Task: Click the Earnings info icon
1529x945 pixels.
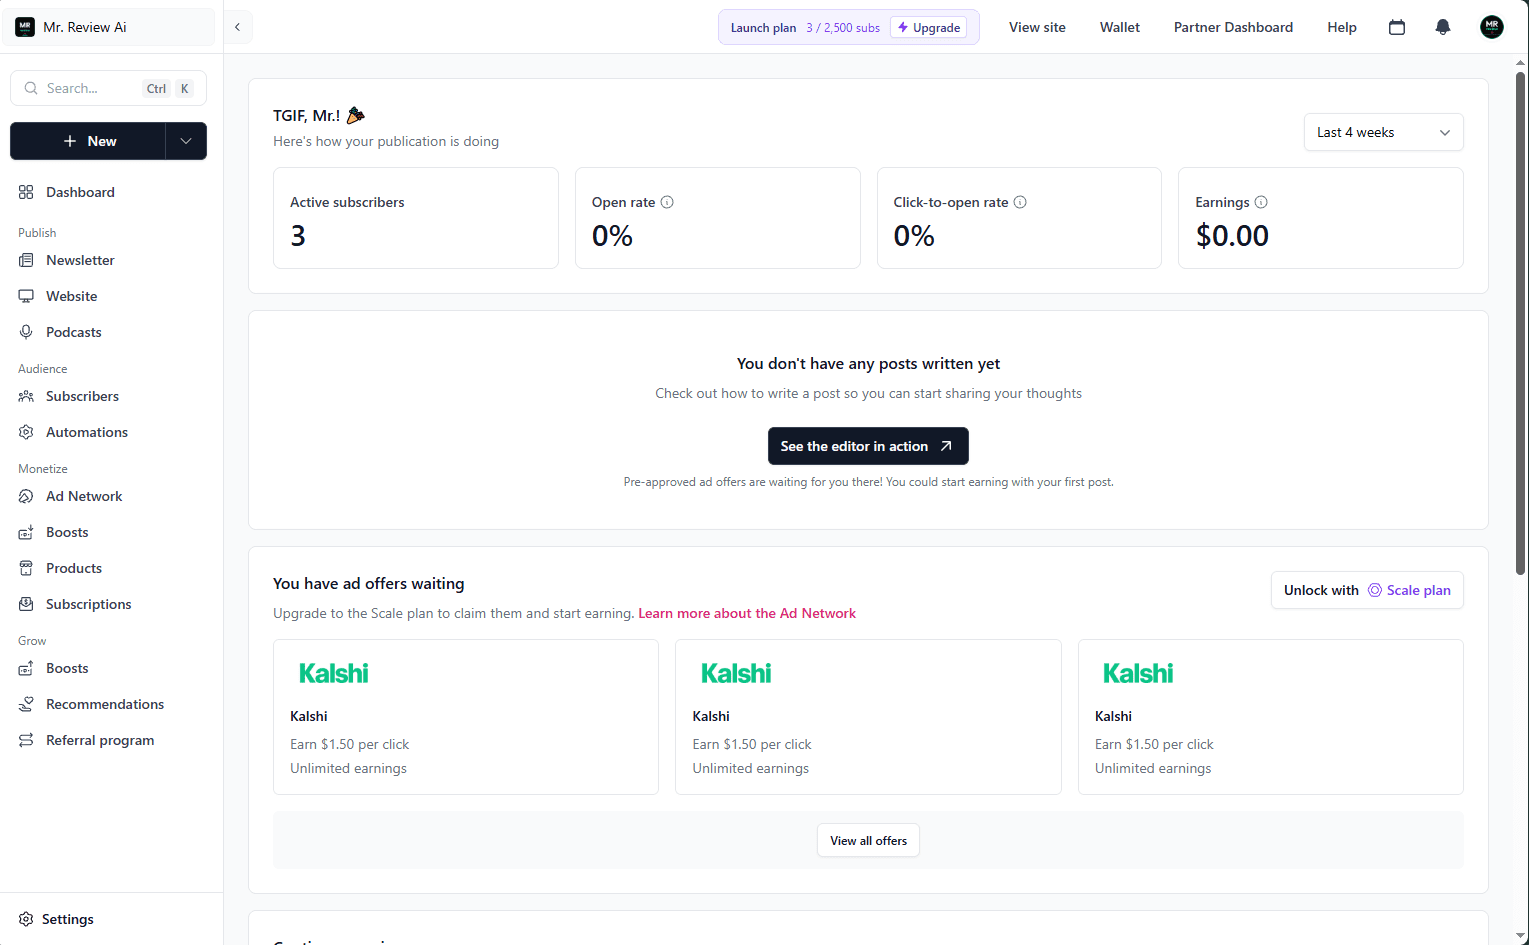Action: (x=1261, y=202)
